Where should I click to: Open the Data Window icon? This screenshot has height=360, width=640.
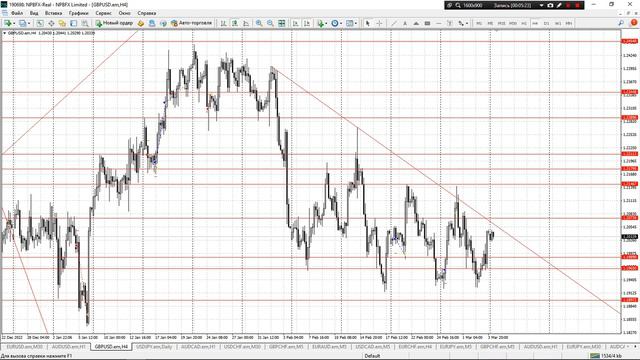click(x=51, y=23)
